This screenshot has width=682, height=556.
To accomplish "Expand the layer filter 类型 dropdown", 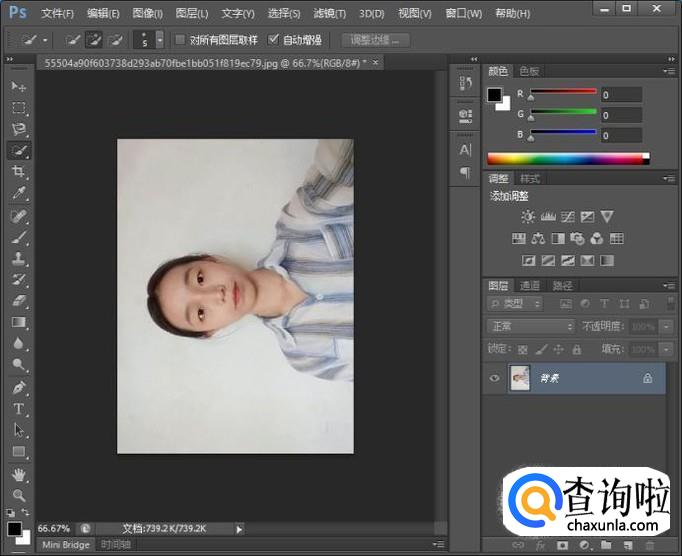I will 516,304.
